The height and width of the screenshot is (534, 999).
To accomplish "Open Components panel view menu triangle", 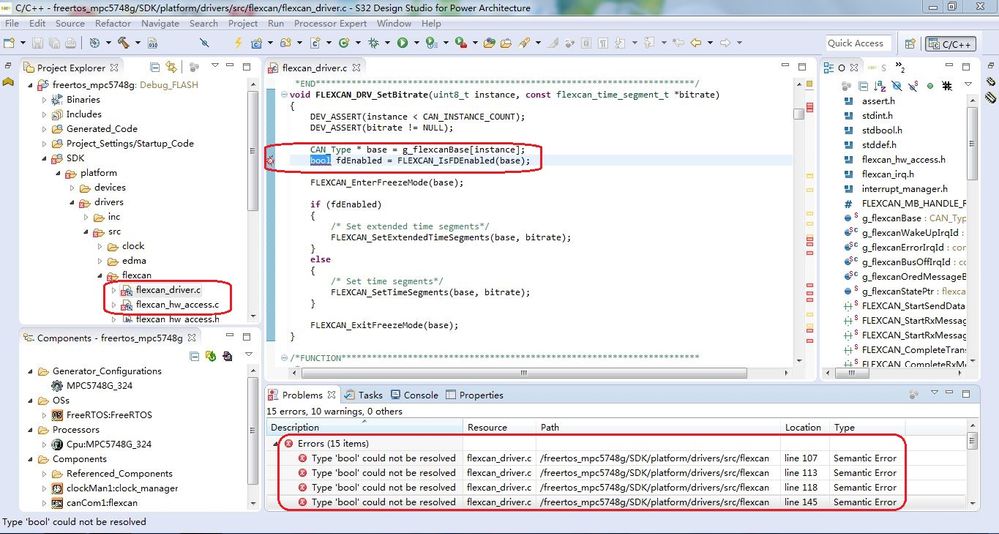I will (248, 354).
